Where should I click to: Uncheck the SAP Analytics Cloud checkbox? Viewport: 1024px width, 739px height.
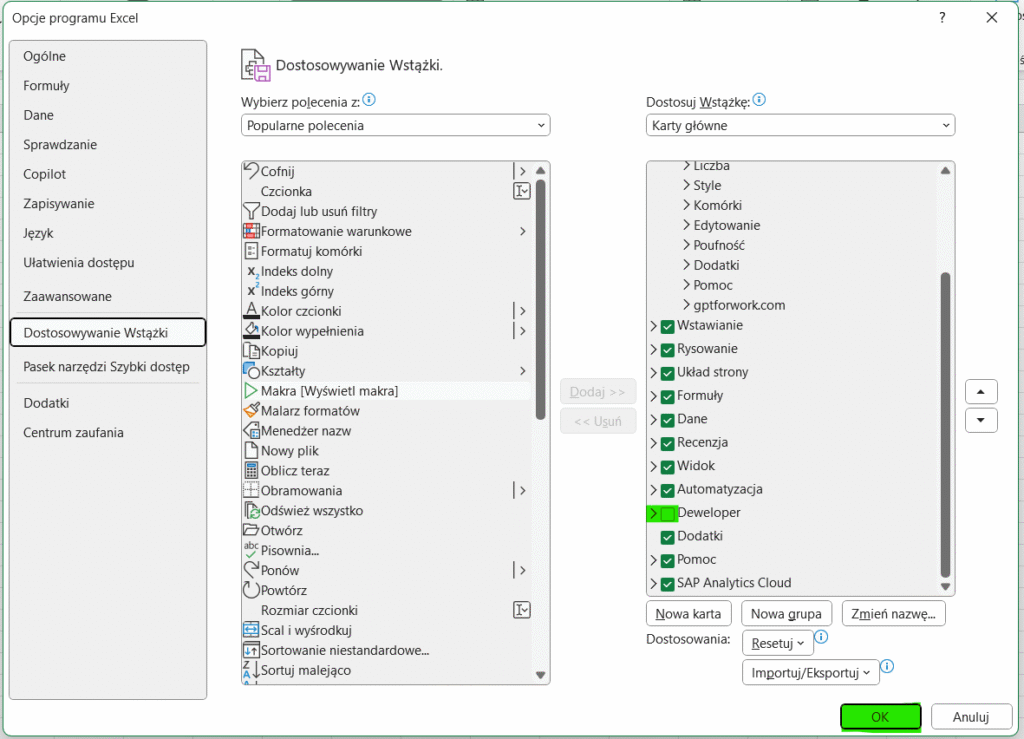[x=667, y=584]
